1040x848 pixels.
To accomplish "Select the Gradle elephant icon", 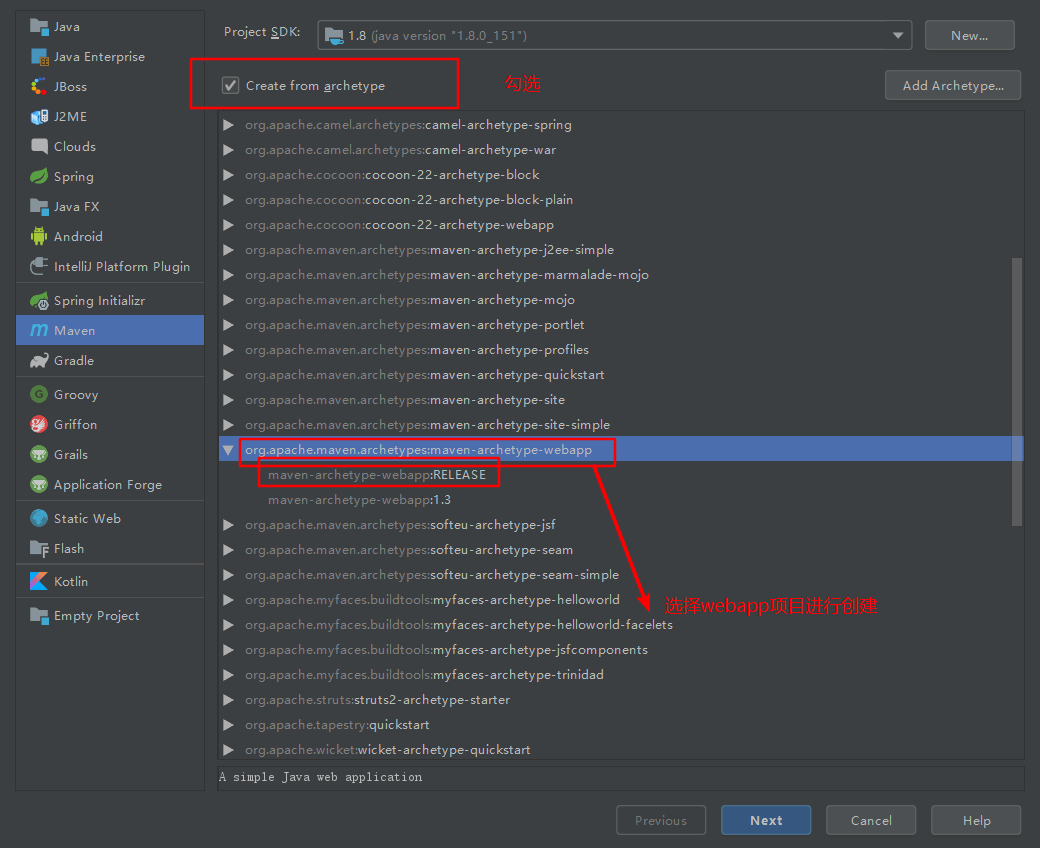I will click(39, 361).
